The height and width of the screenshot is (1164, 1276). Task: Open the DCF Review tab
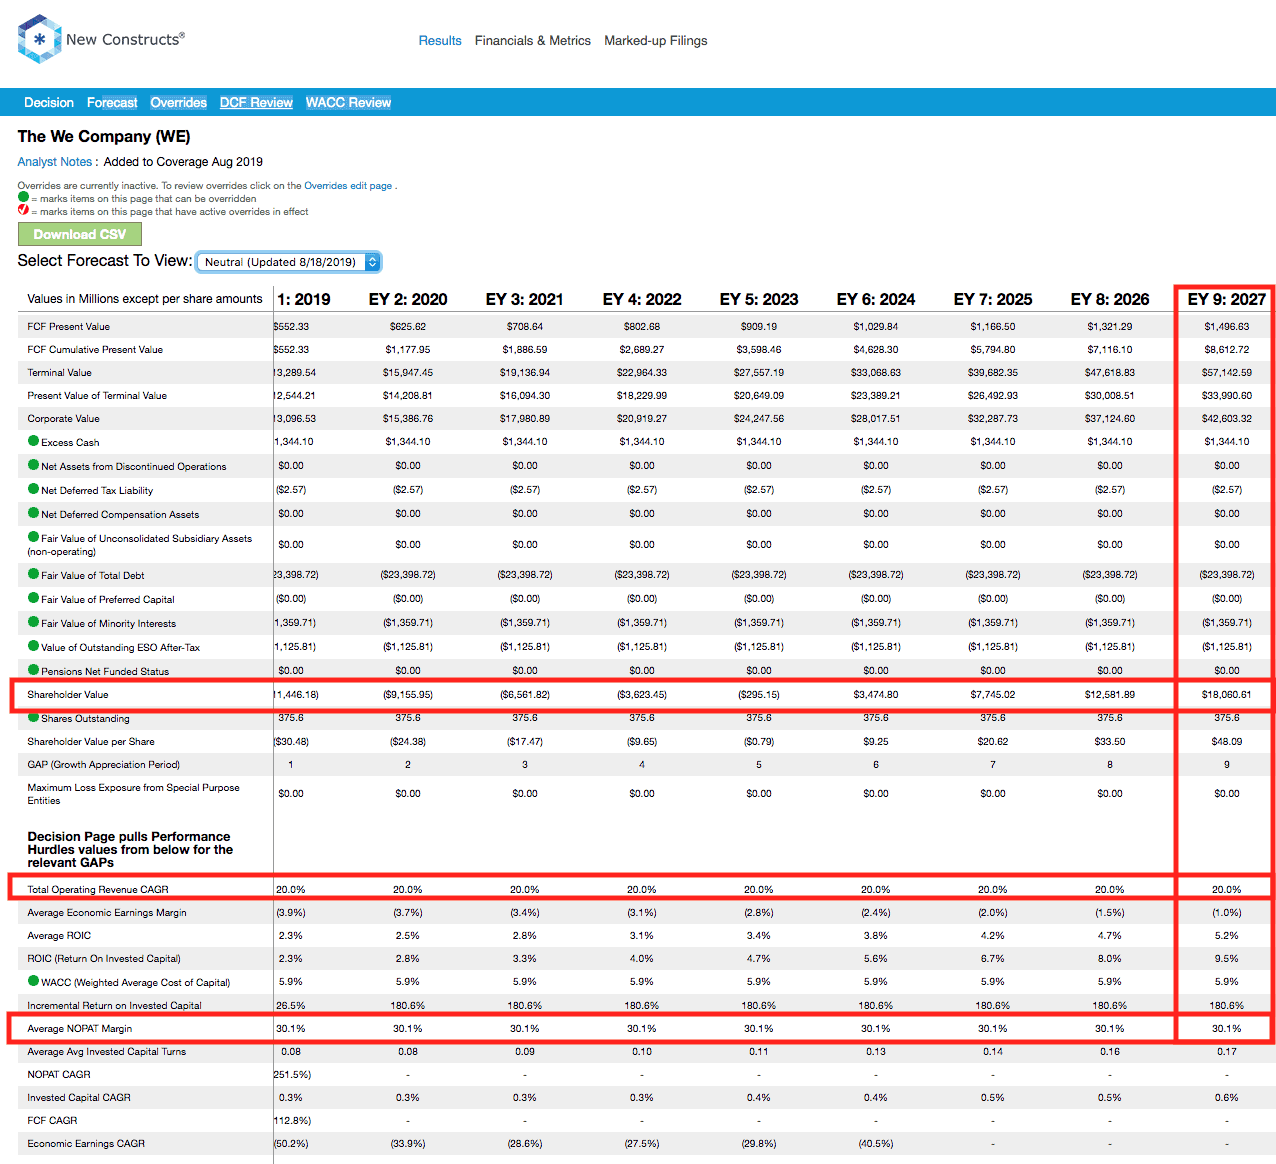256,103
